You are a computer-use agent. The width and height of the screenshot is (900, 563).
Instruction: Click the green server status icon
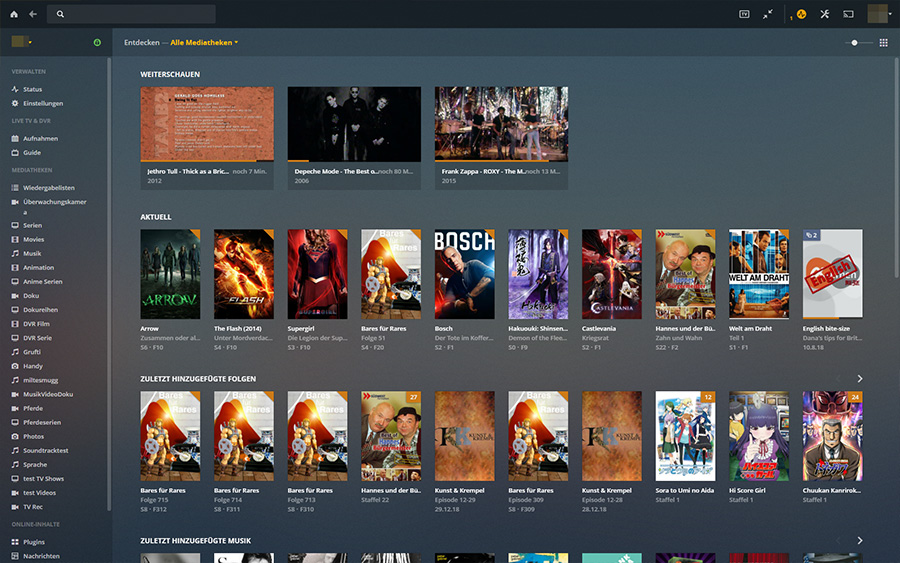click(x=97, y=42)
